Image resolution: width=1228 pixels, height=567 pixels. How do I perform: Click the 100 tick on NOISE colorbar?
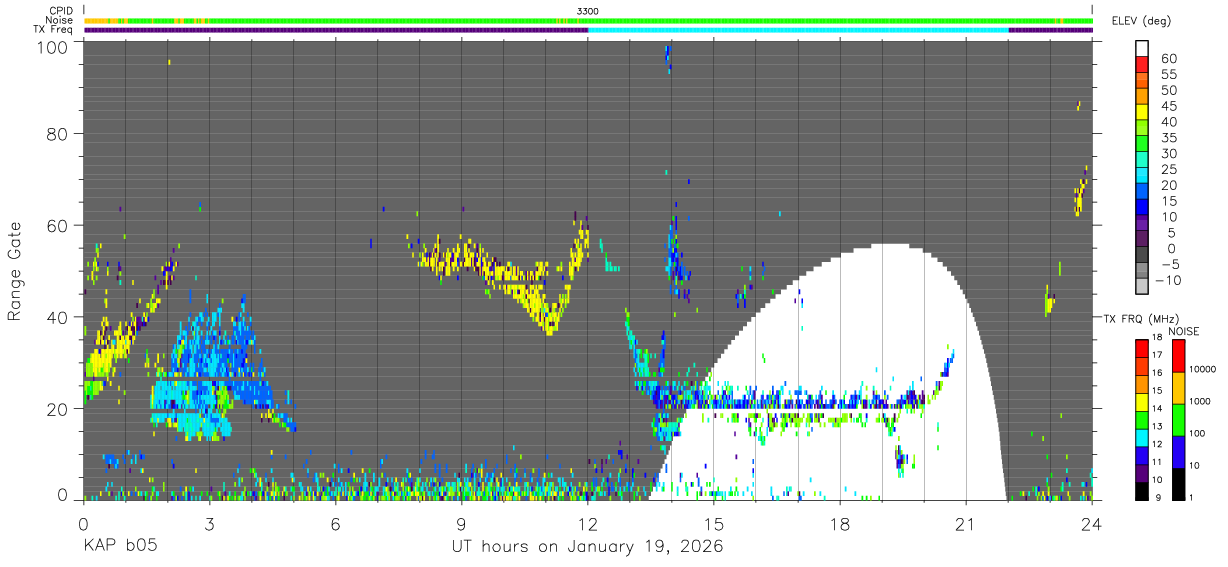(1198, 433)
